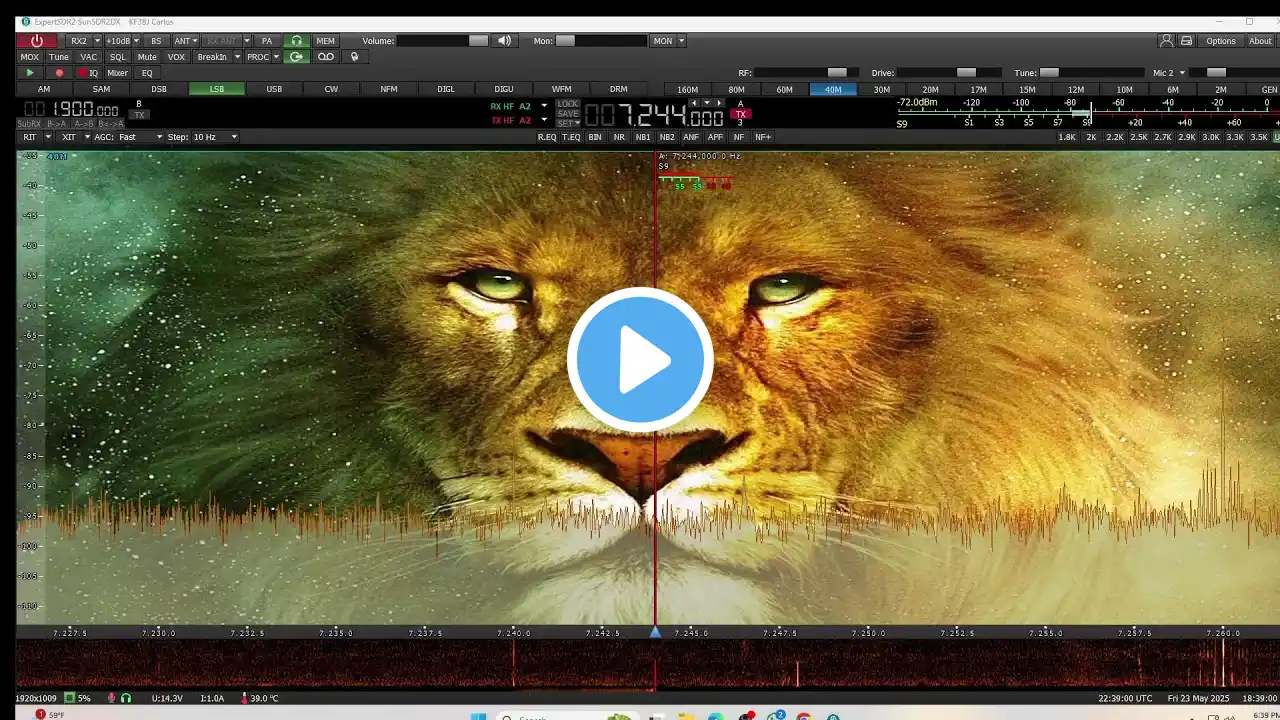1280x720 pixels.
Task: Select the DIGU mode tab
Action: [504, 89]
